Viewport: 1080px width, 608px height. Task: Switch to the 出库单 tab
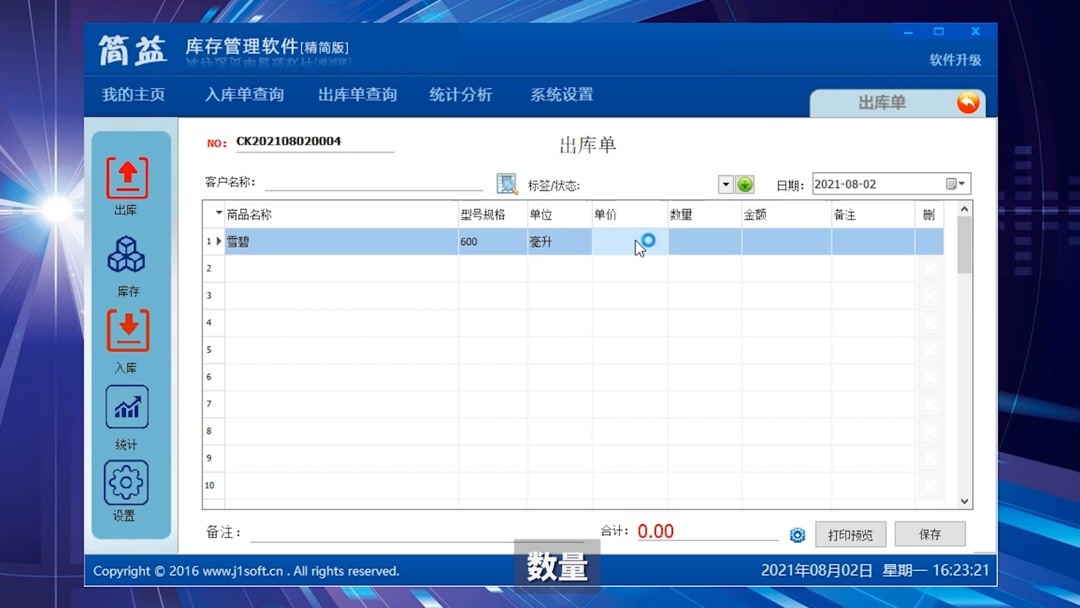(875, 101)
